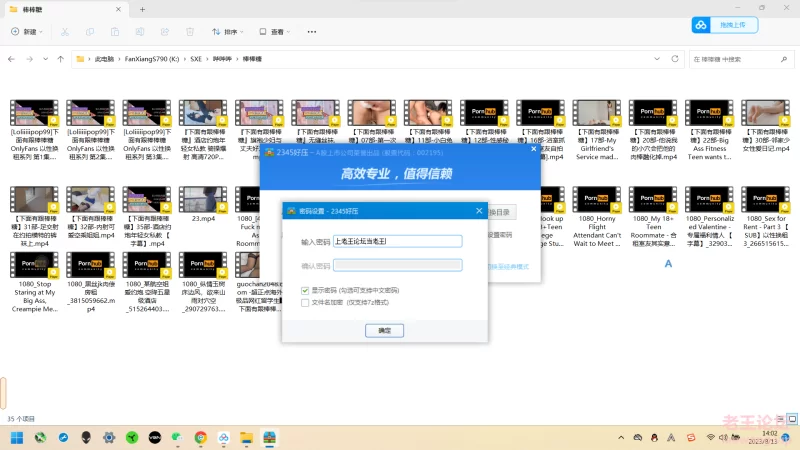Show hidden tray icons chevron
The image size is (800, 450).
coord(621,437)
